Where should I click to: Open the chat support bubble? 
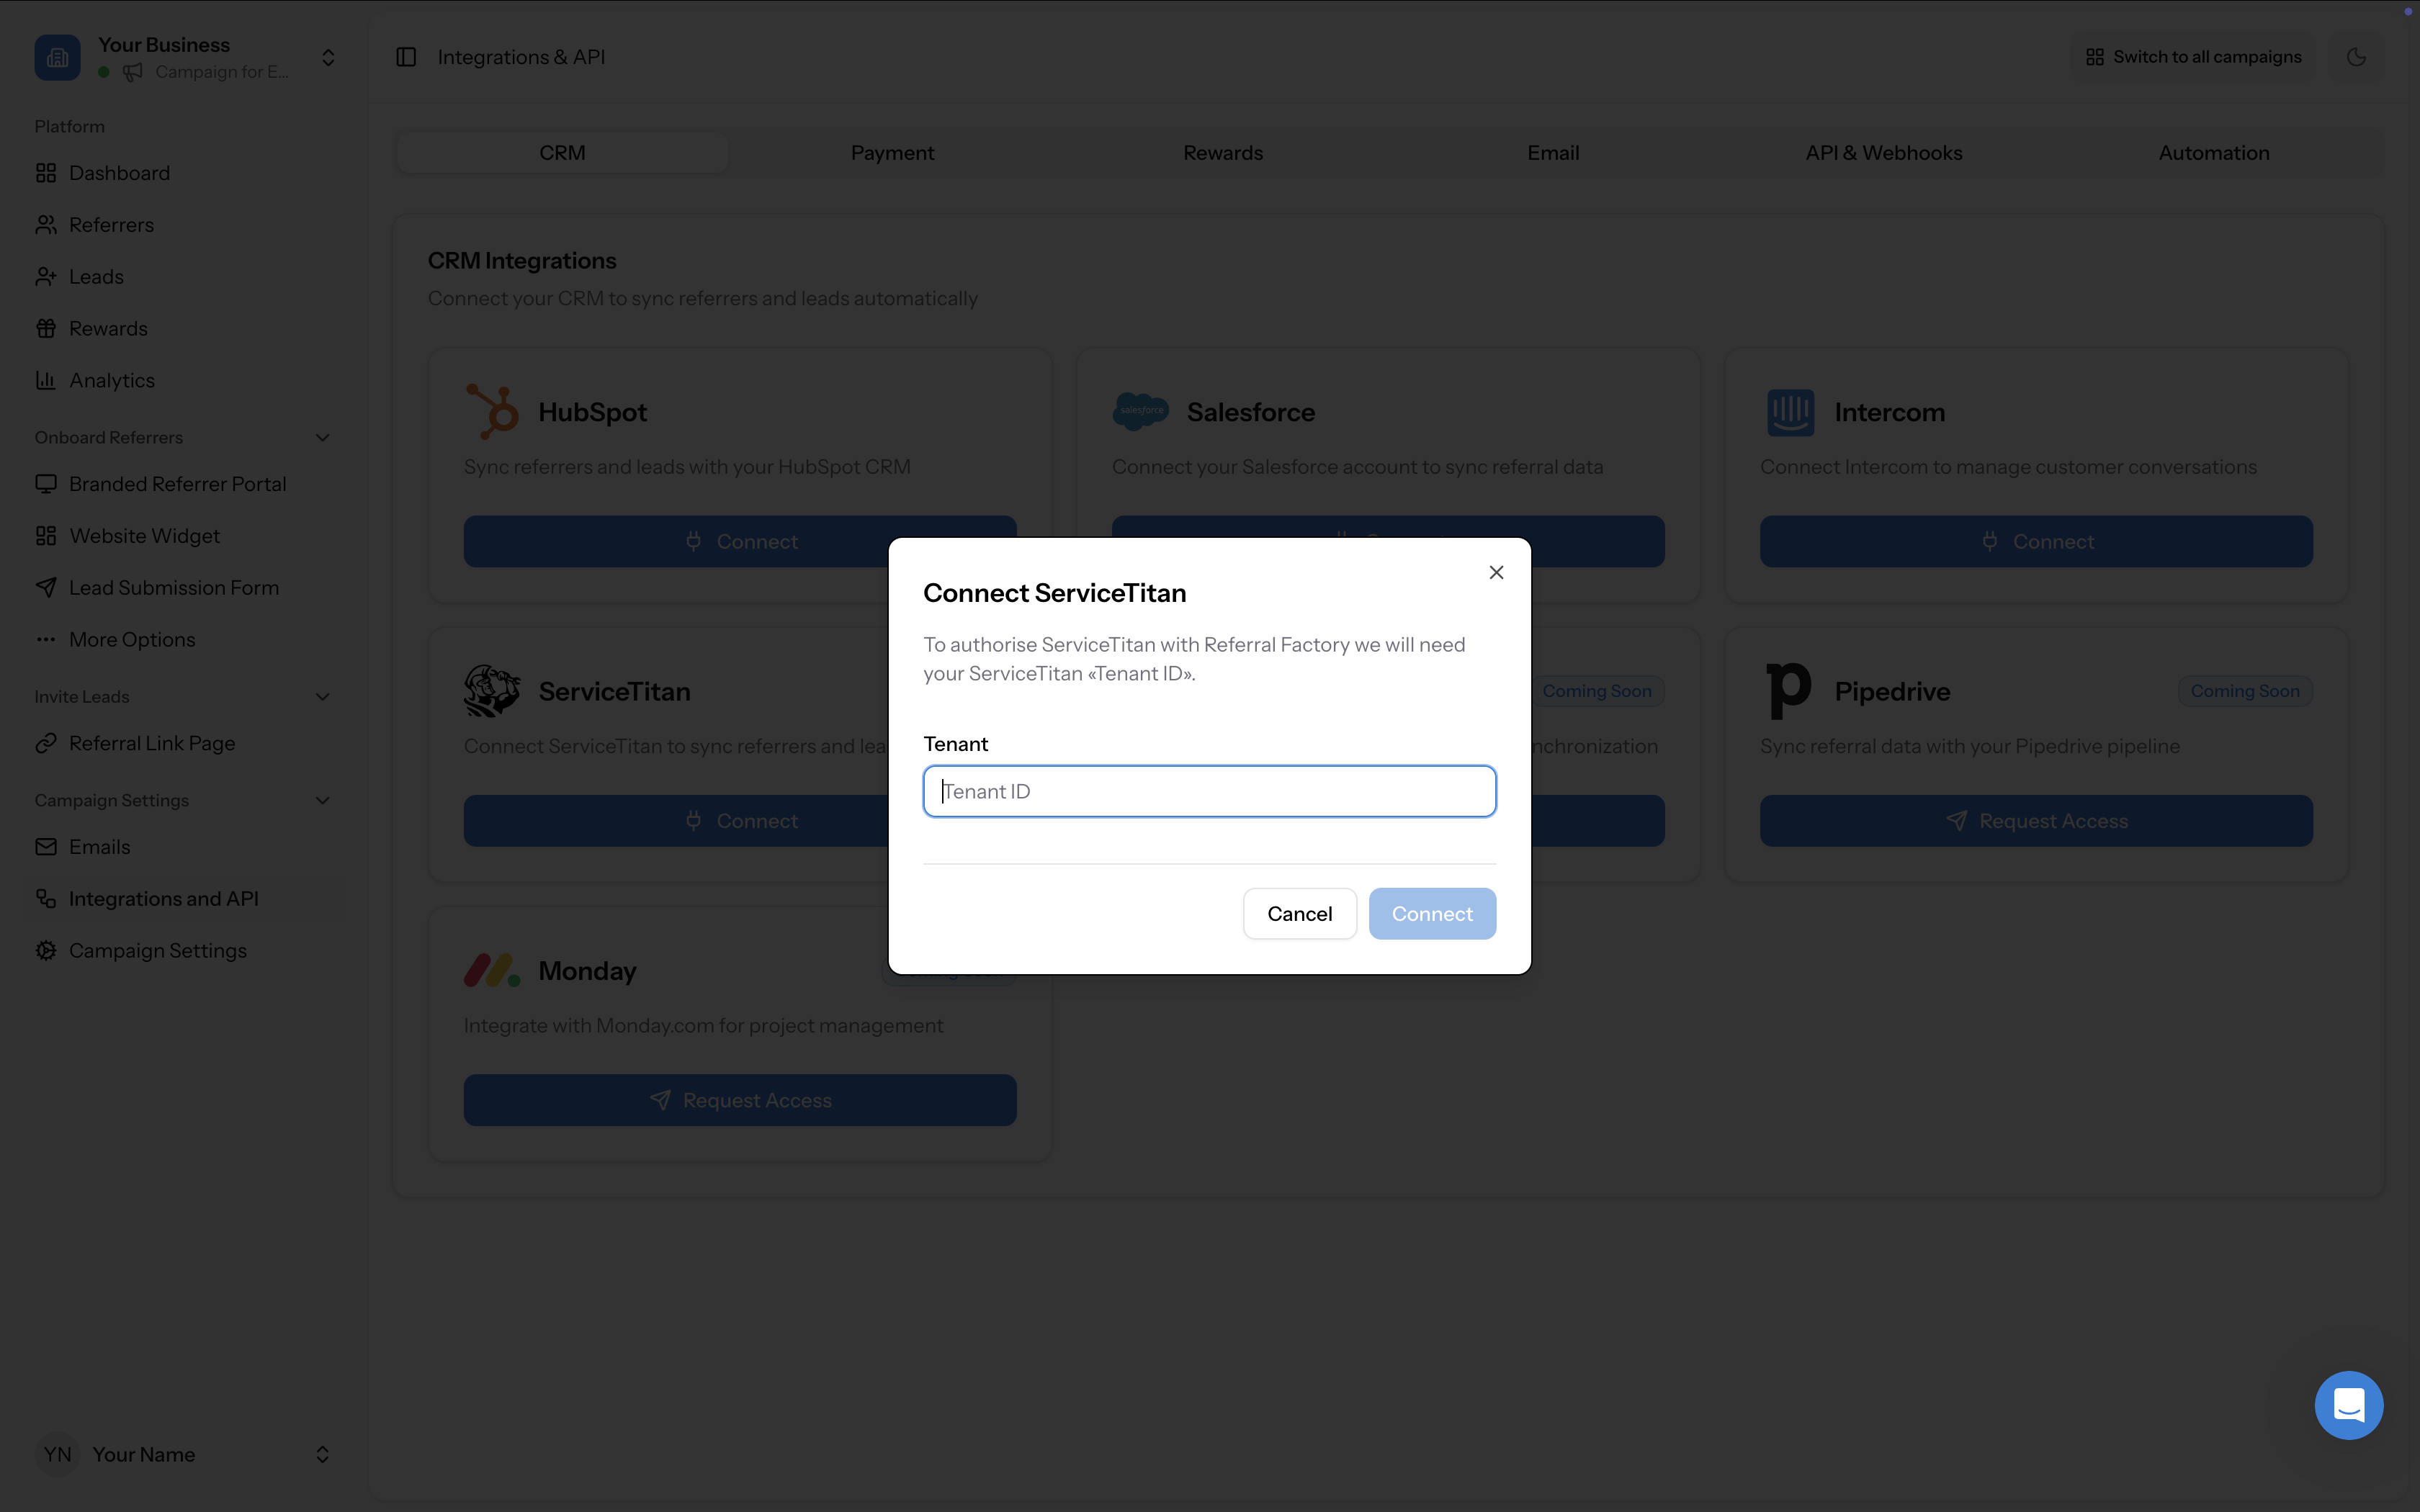coord(2347,1404)
